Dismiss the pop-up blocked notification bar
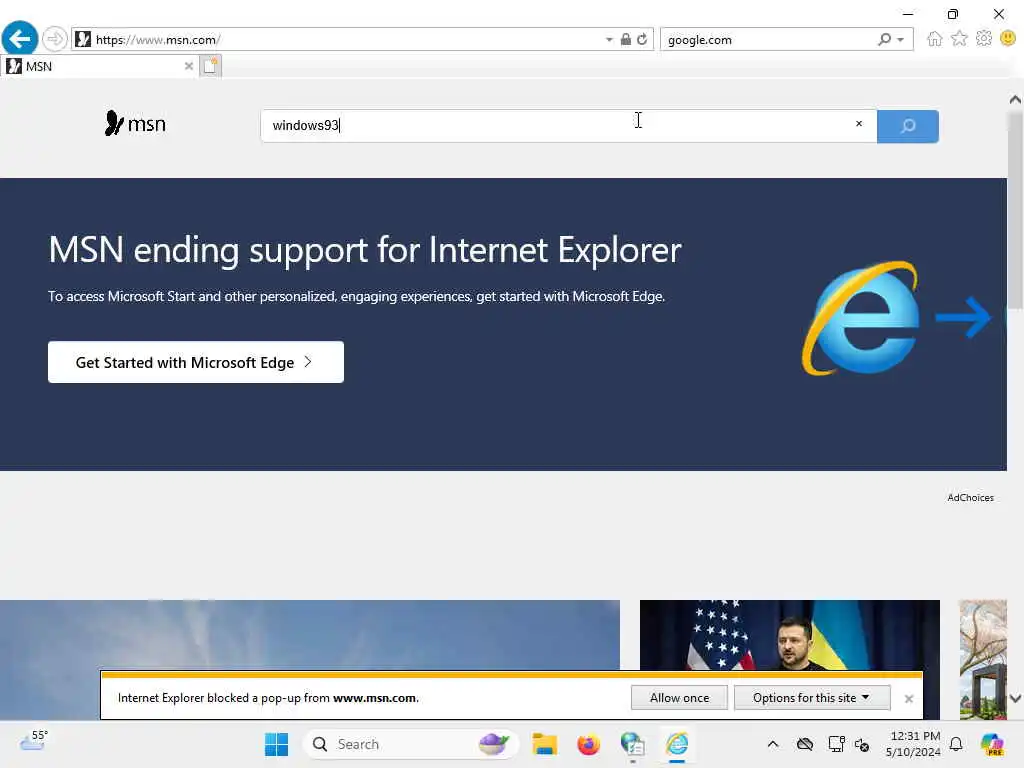The width and height of the screenshot is (1024, 768). (908, 699)
